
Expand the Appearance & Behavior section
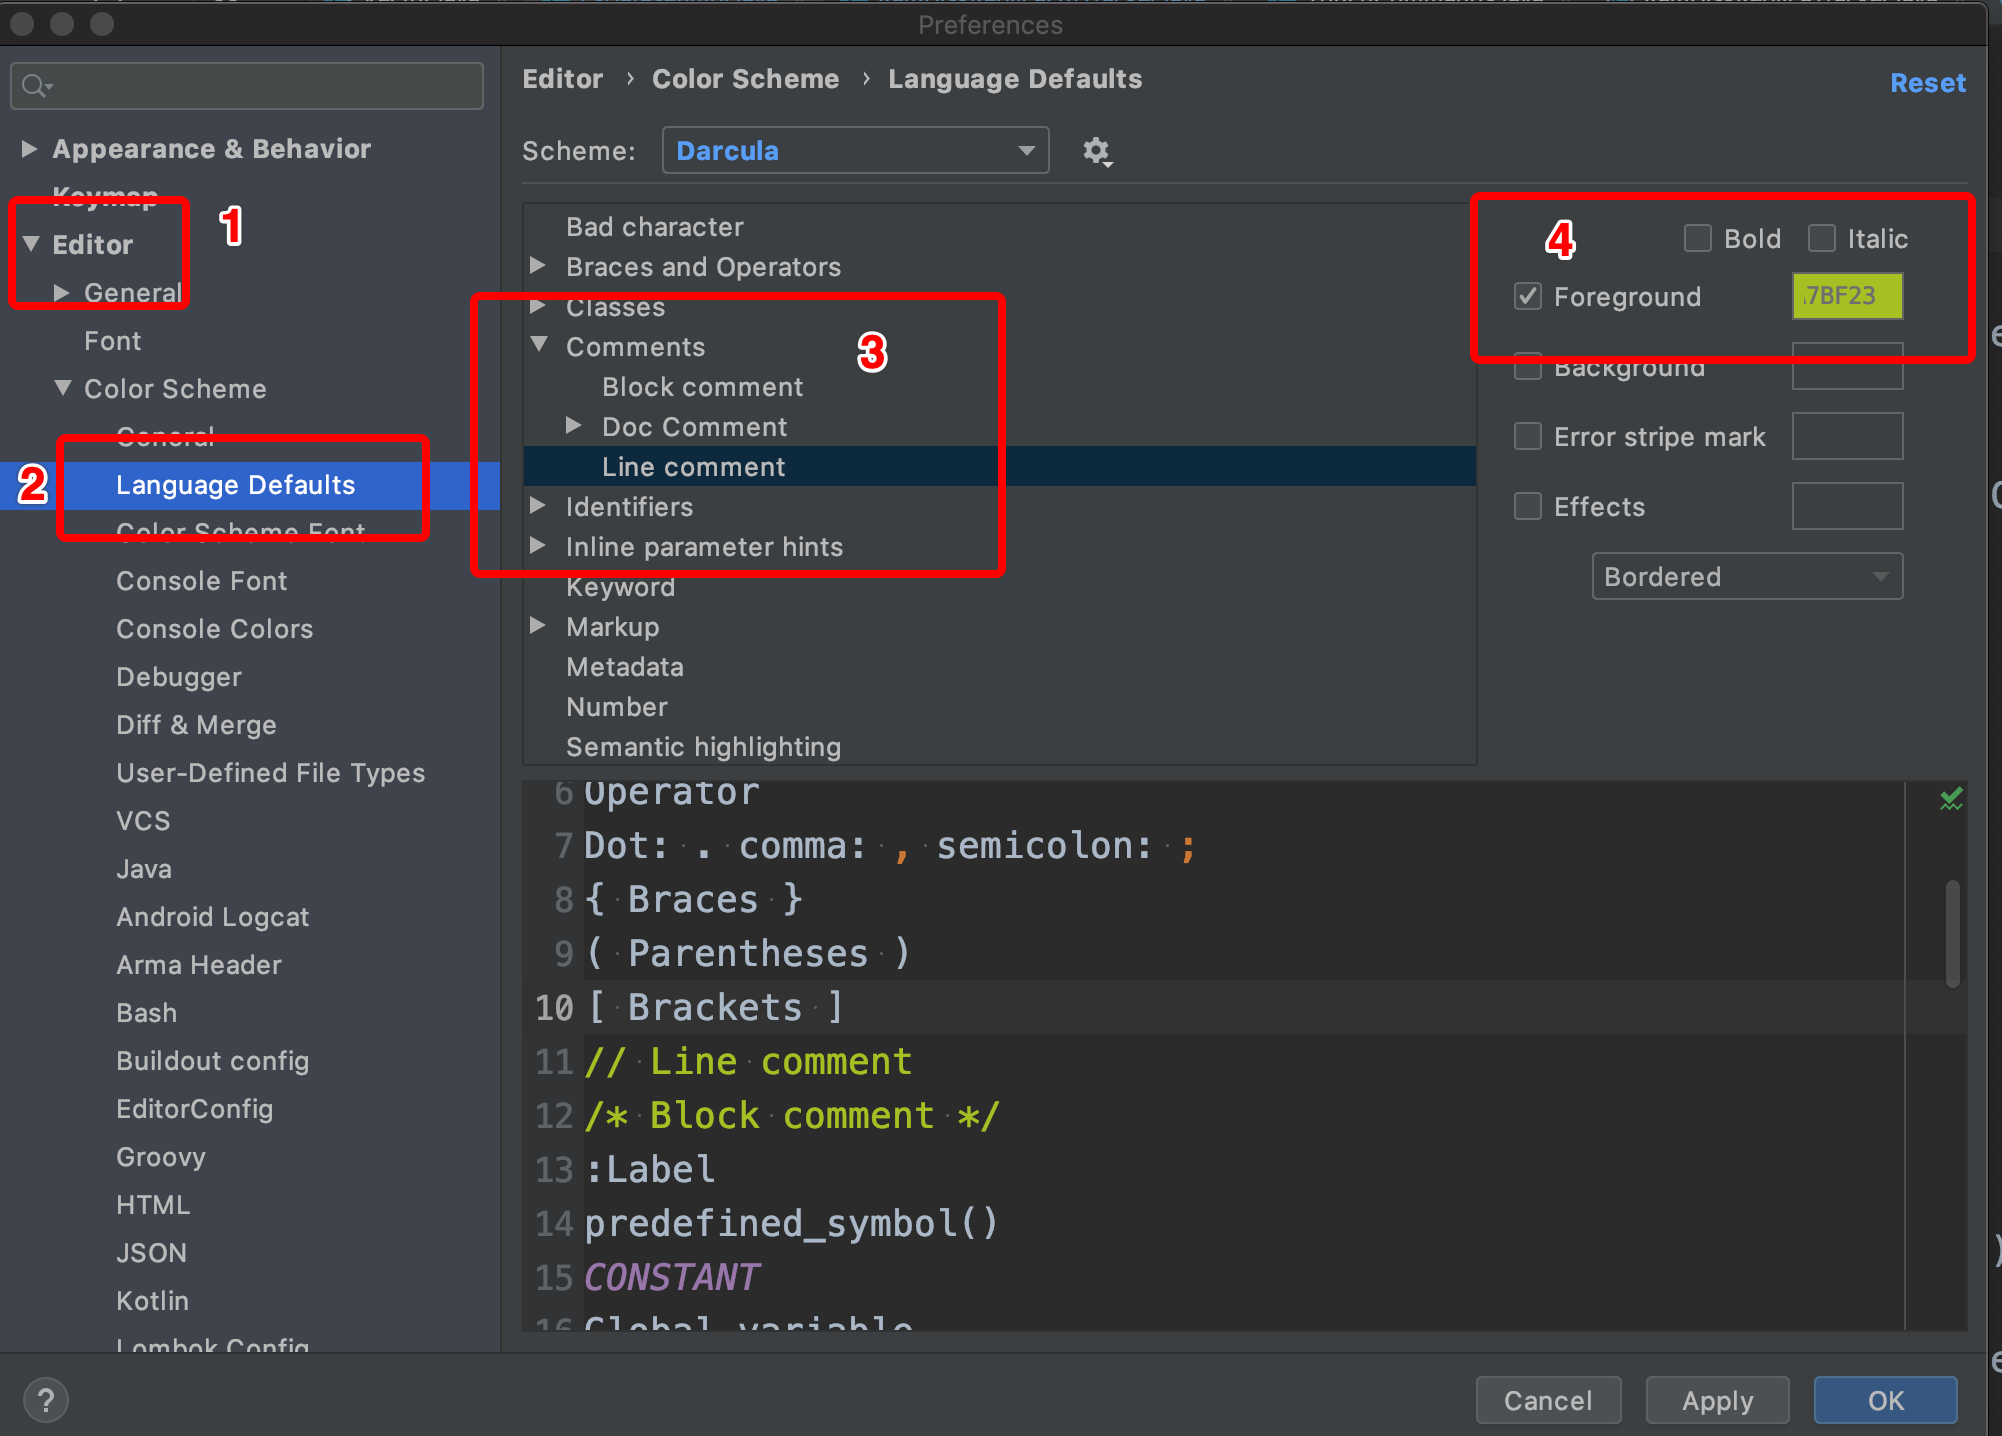pyautogui.click(x=30, y=149)
